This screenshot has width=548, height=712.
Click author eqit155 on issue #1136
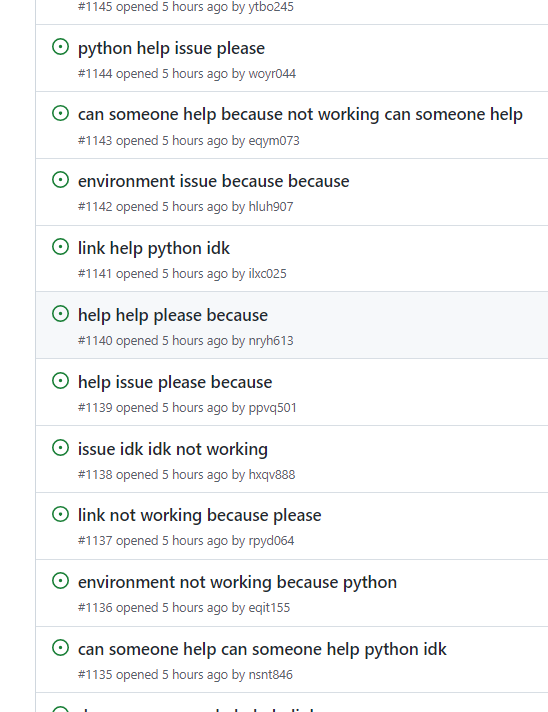(x=269, y=608)
